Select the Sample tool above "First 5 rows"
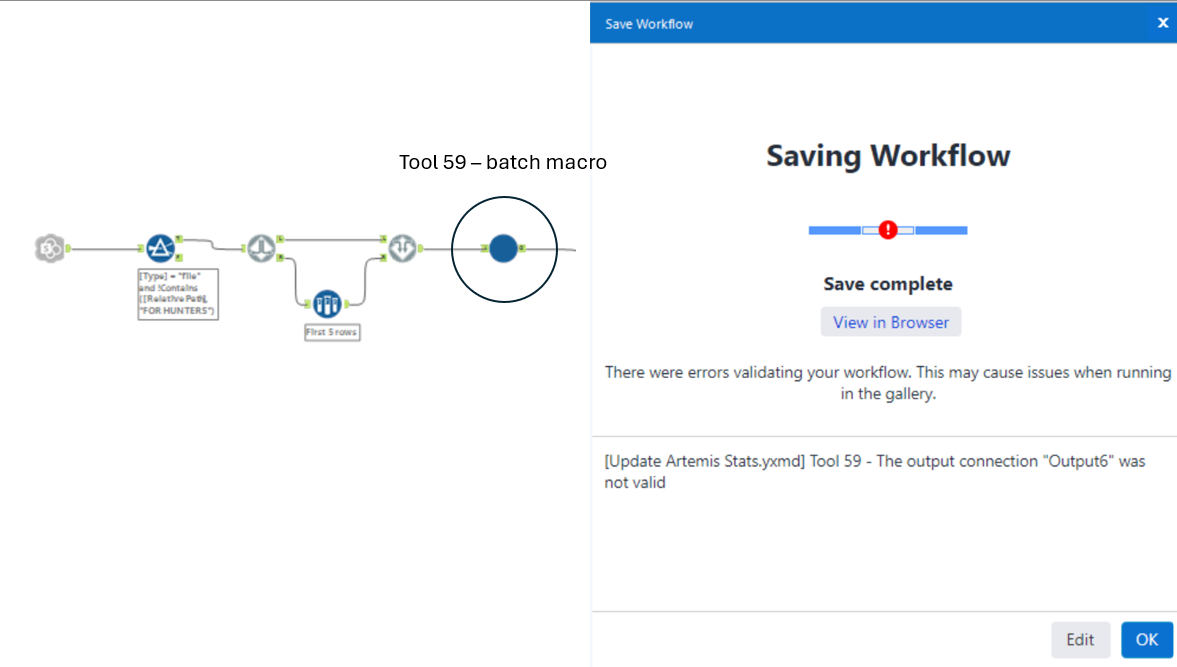The image size is (1177, 667). [x=327, y=304]
